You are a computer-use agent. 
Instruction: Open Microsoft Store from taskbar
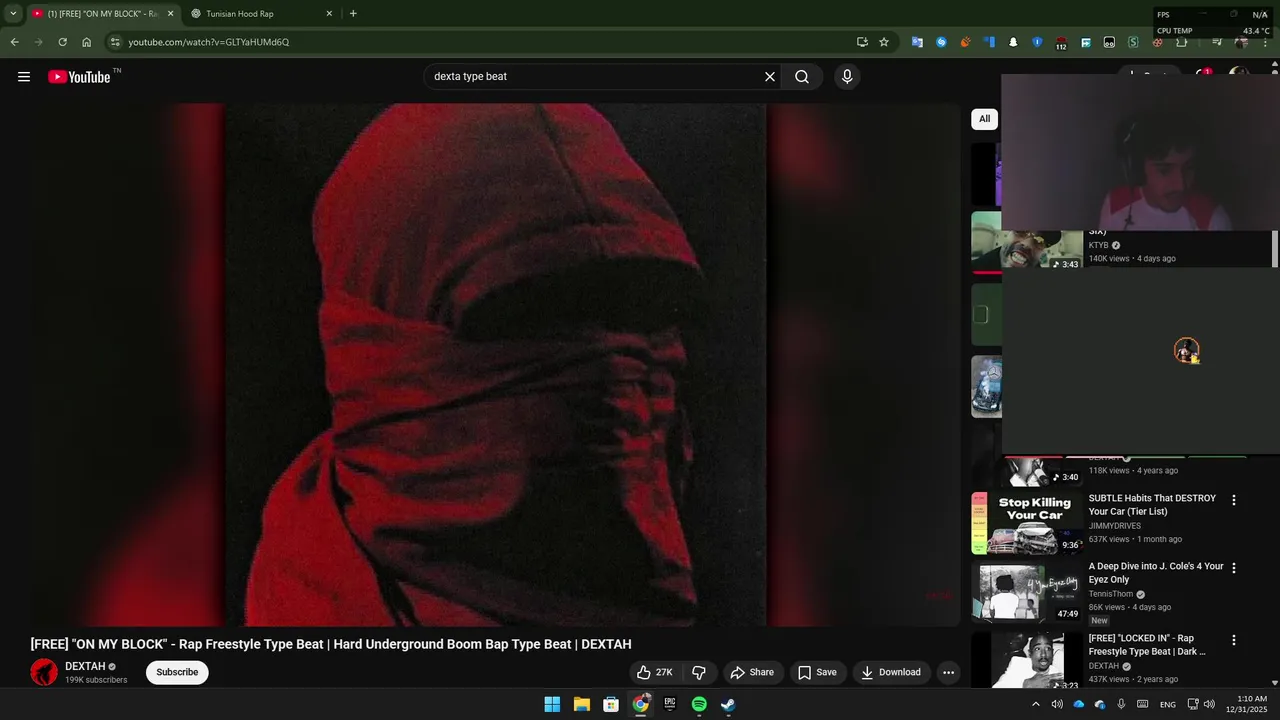pyautogui.click(x=611, y=704)
